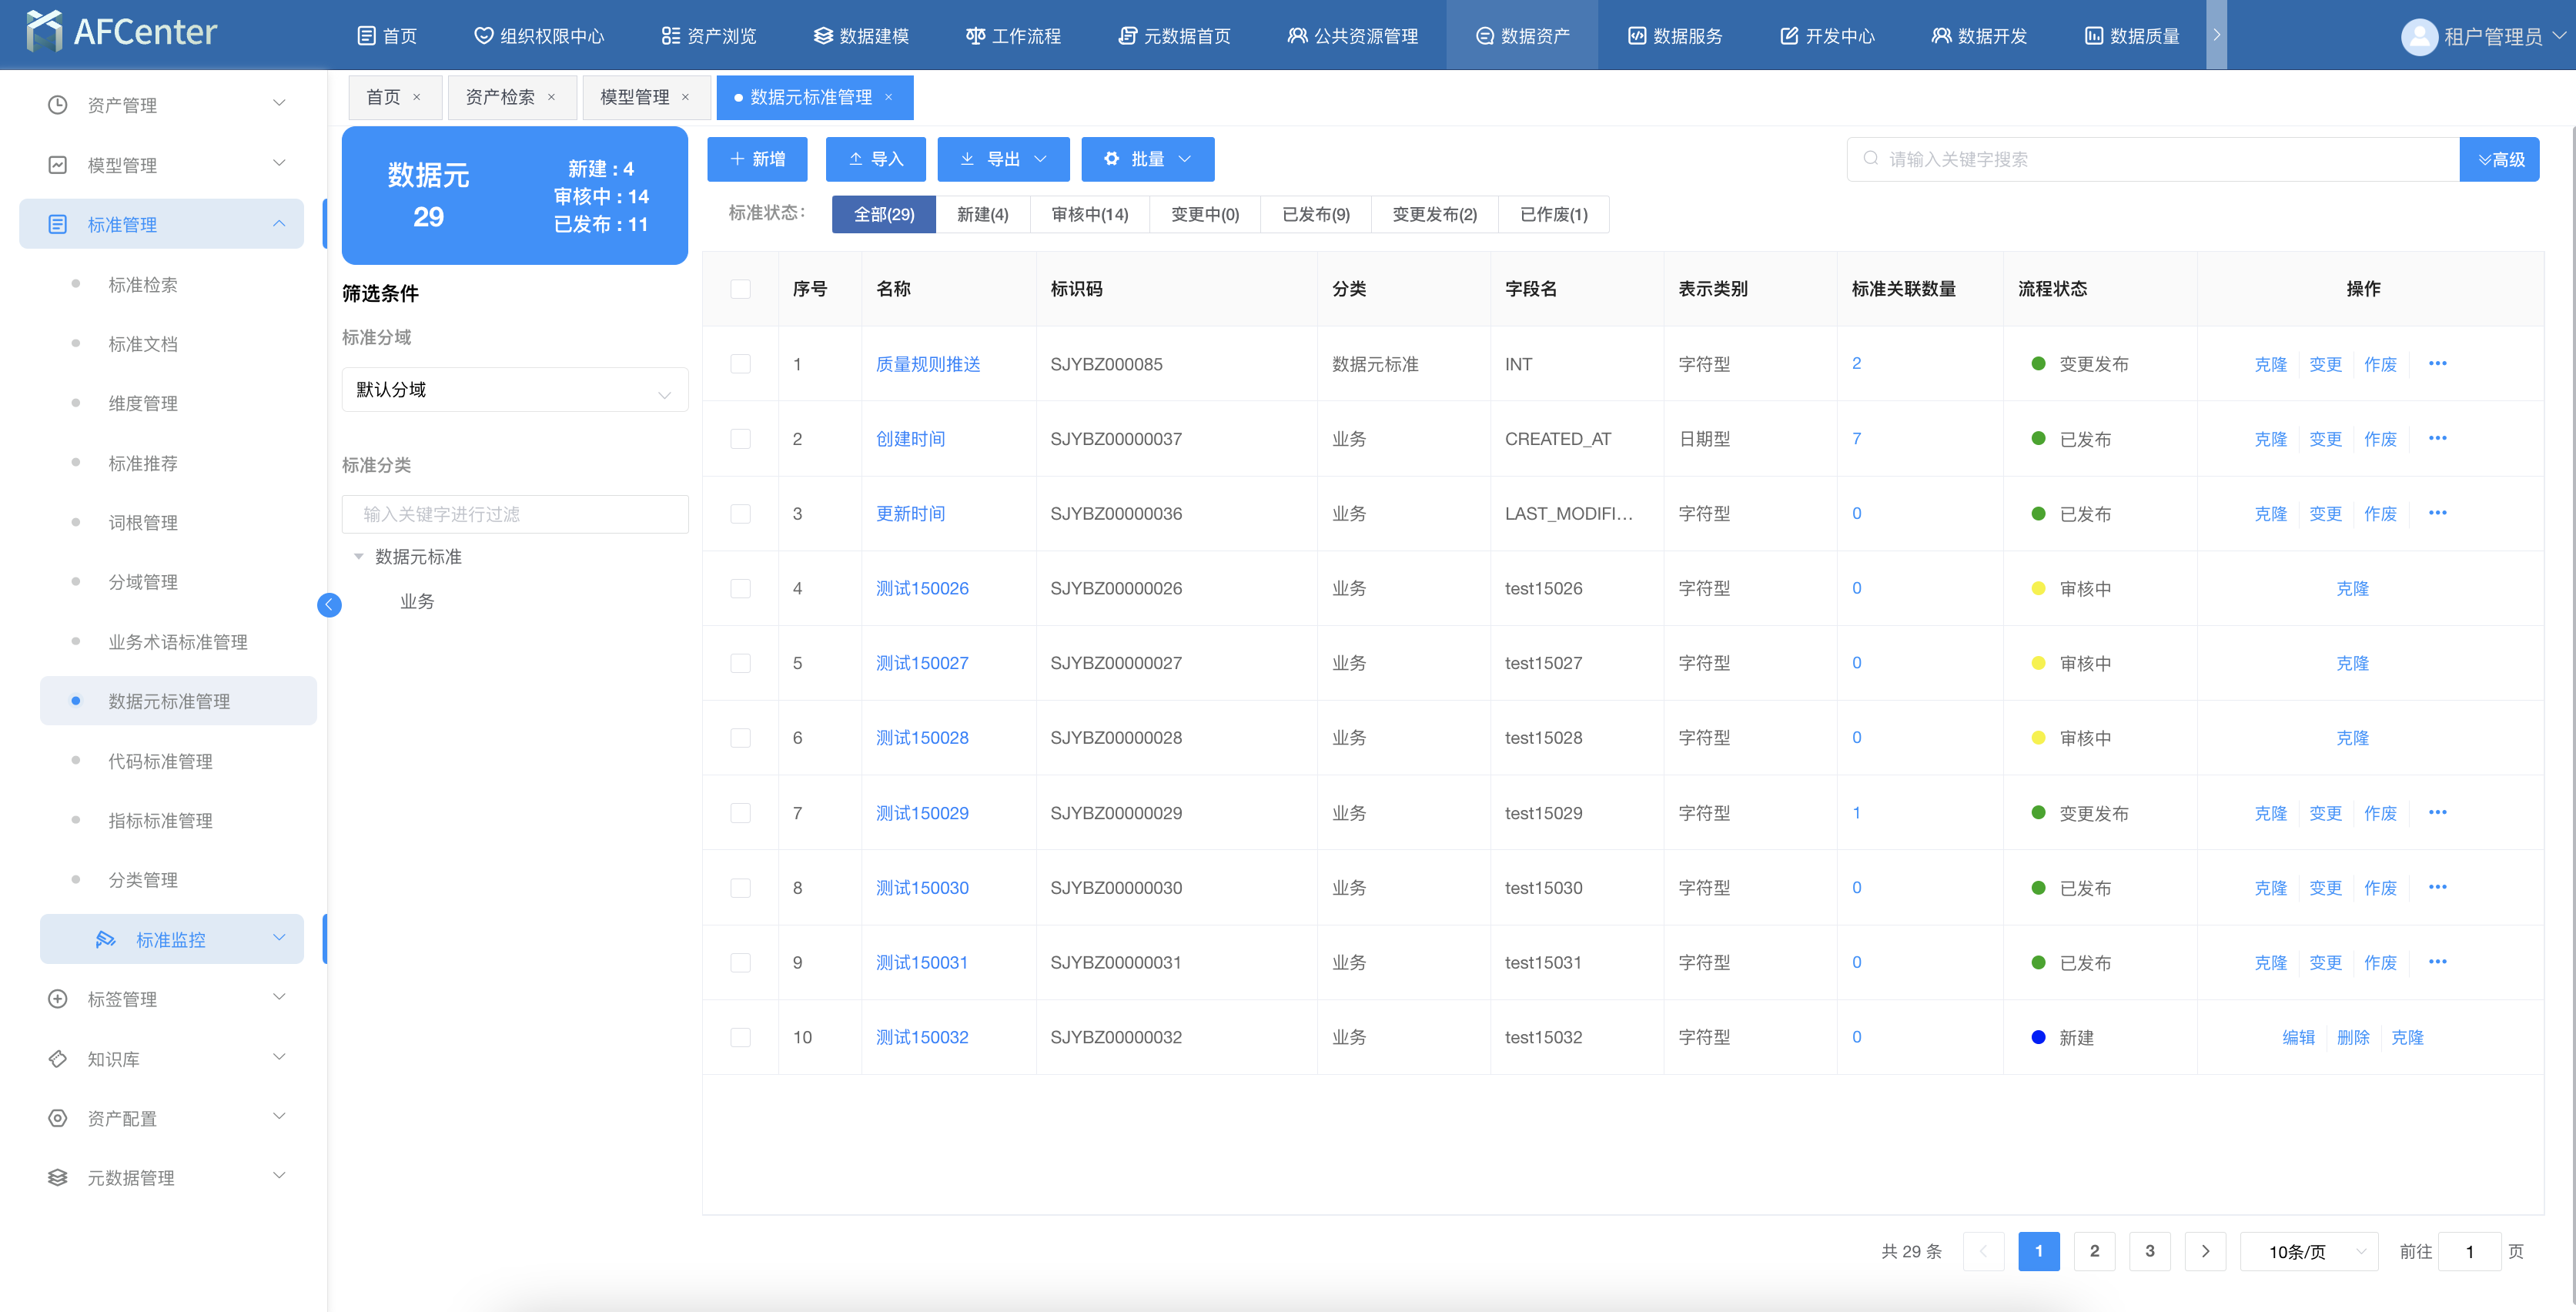This screenshot has height=1312, width=2576.
Task: Open more actions for 测试150031 row
Action: click(2437, 962)
